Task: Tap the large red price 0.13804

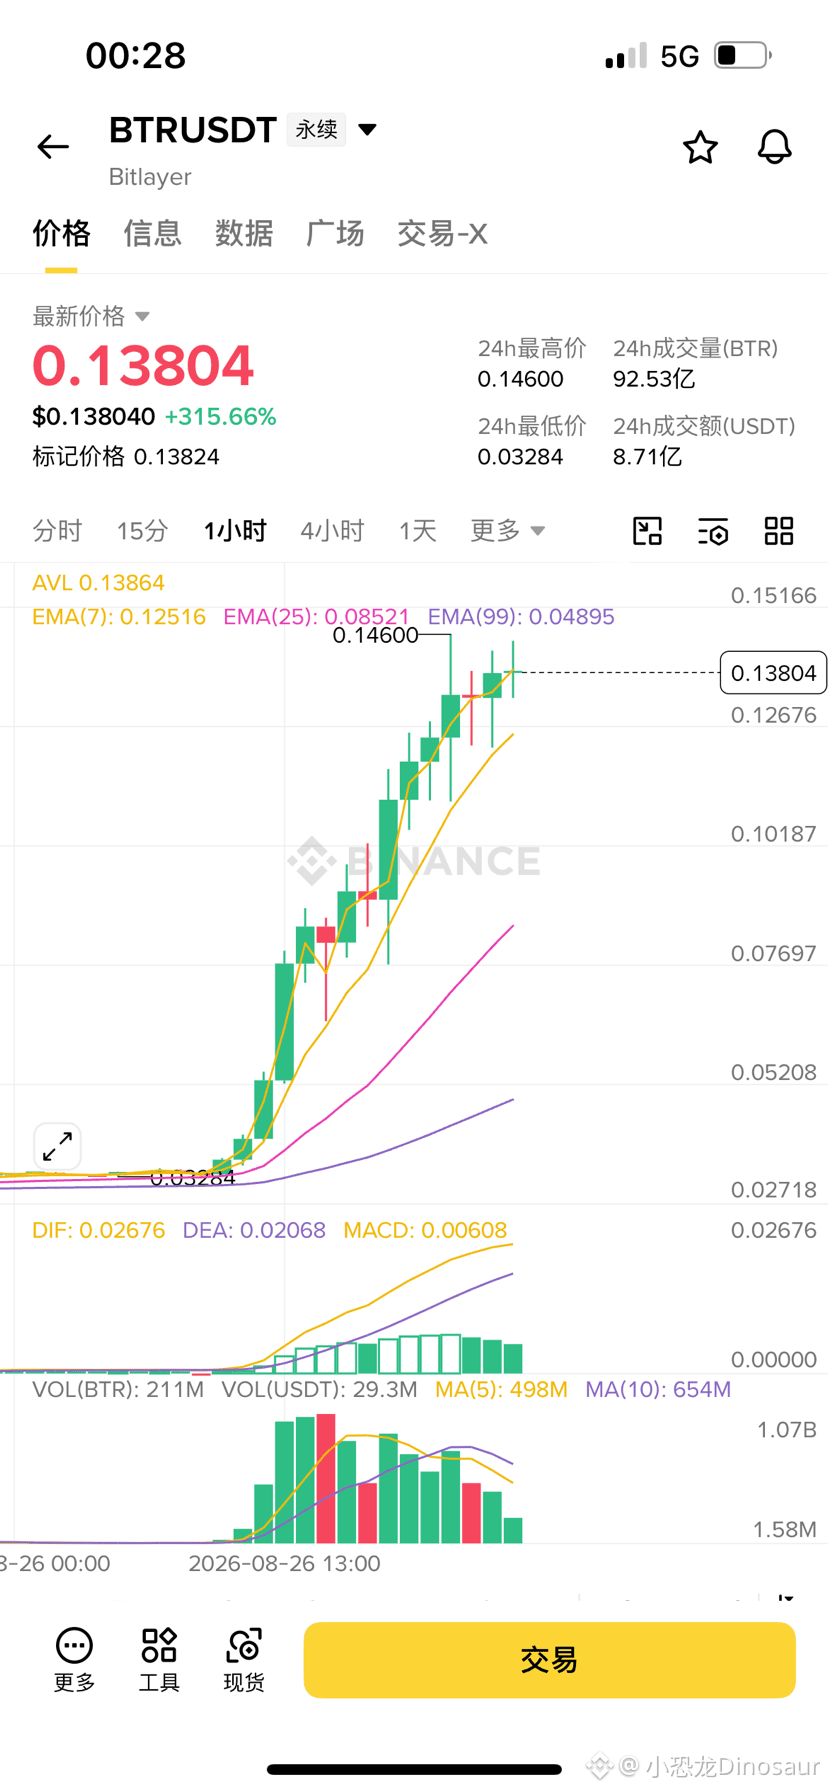Action: pos(143,365)
